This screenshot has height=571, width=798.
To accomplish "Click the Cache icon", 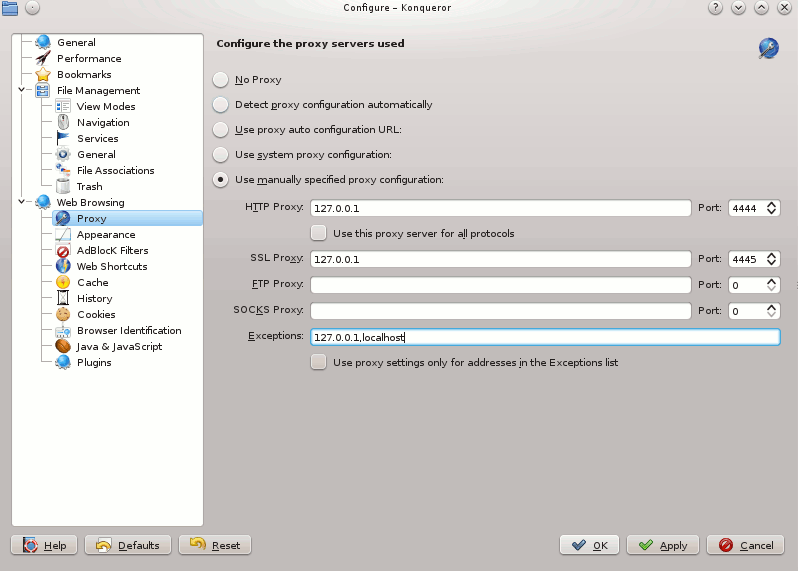I will pyautogui.click(x=63, y=282).
